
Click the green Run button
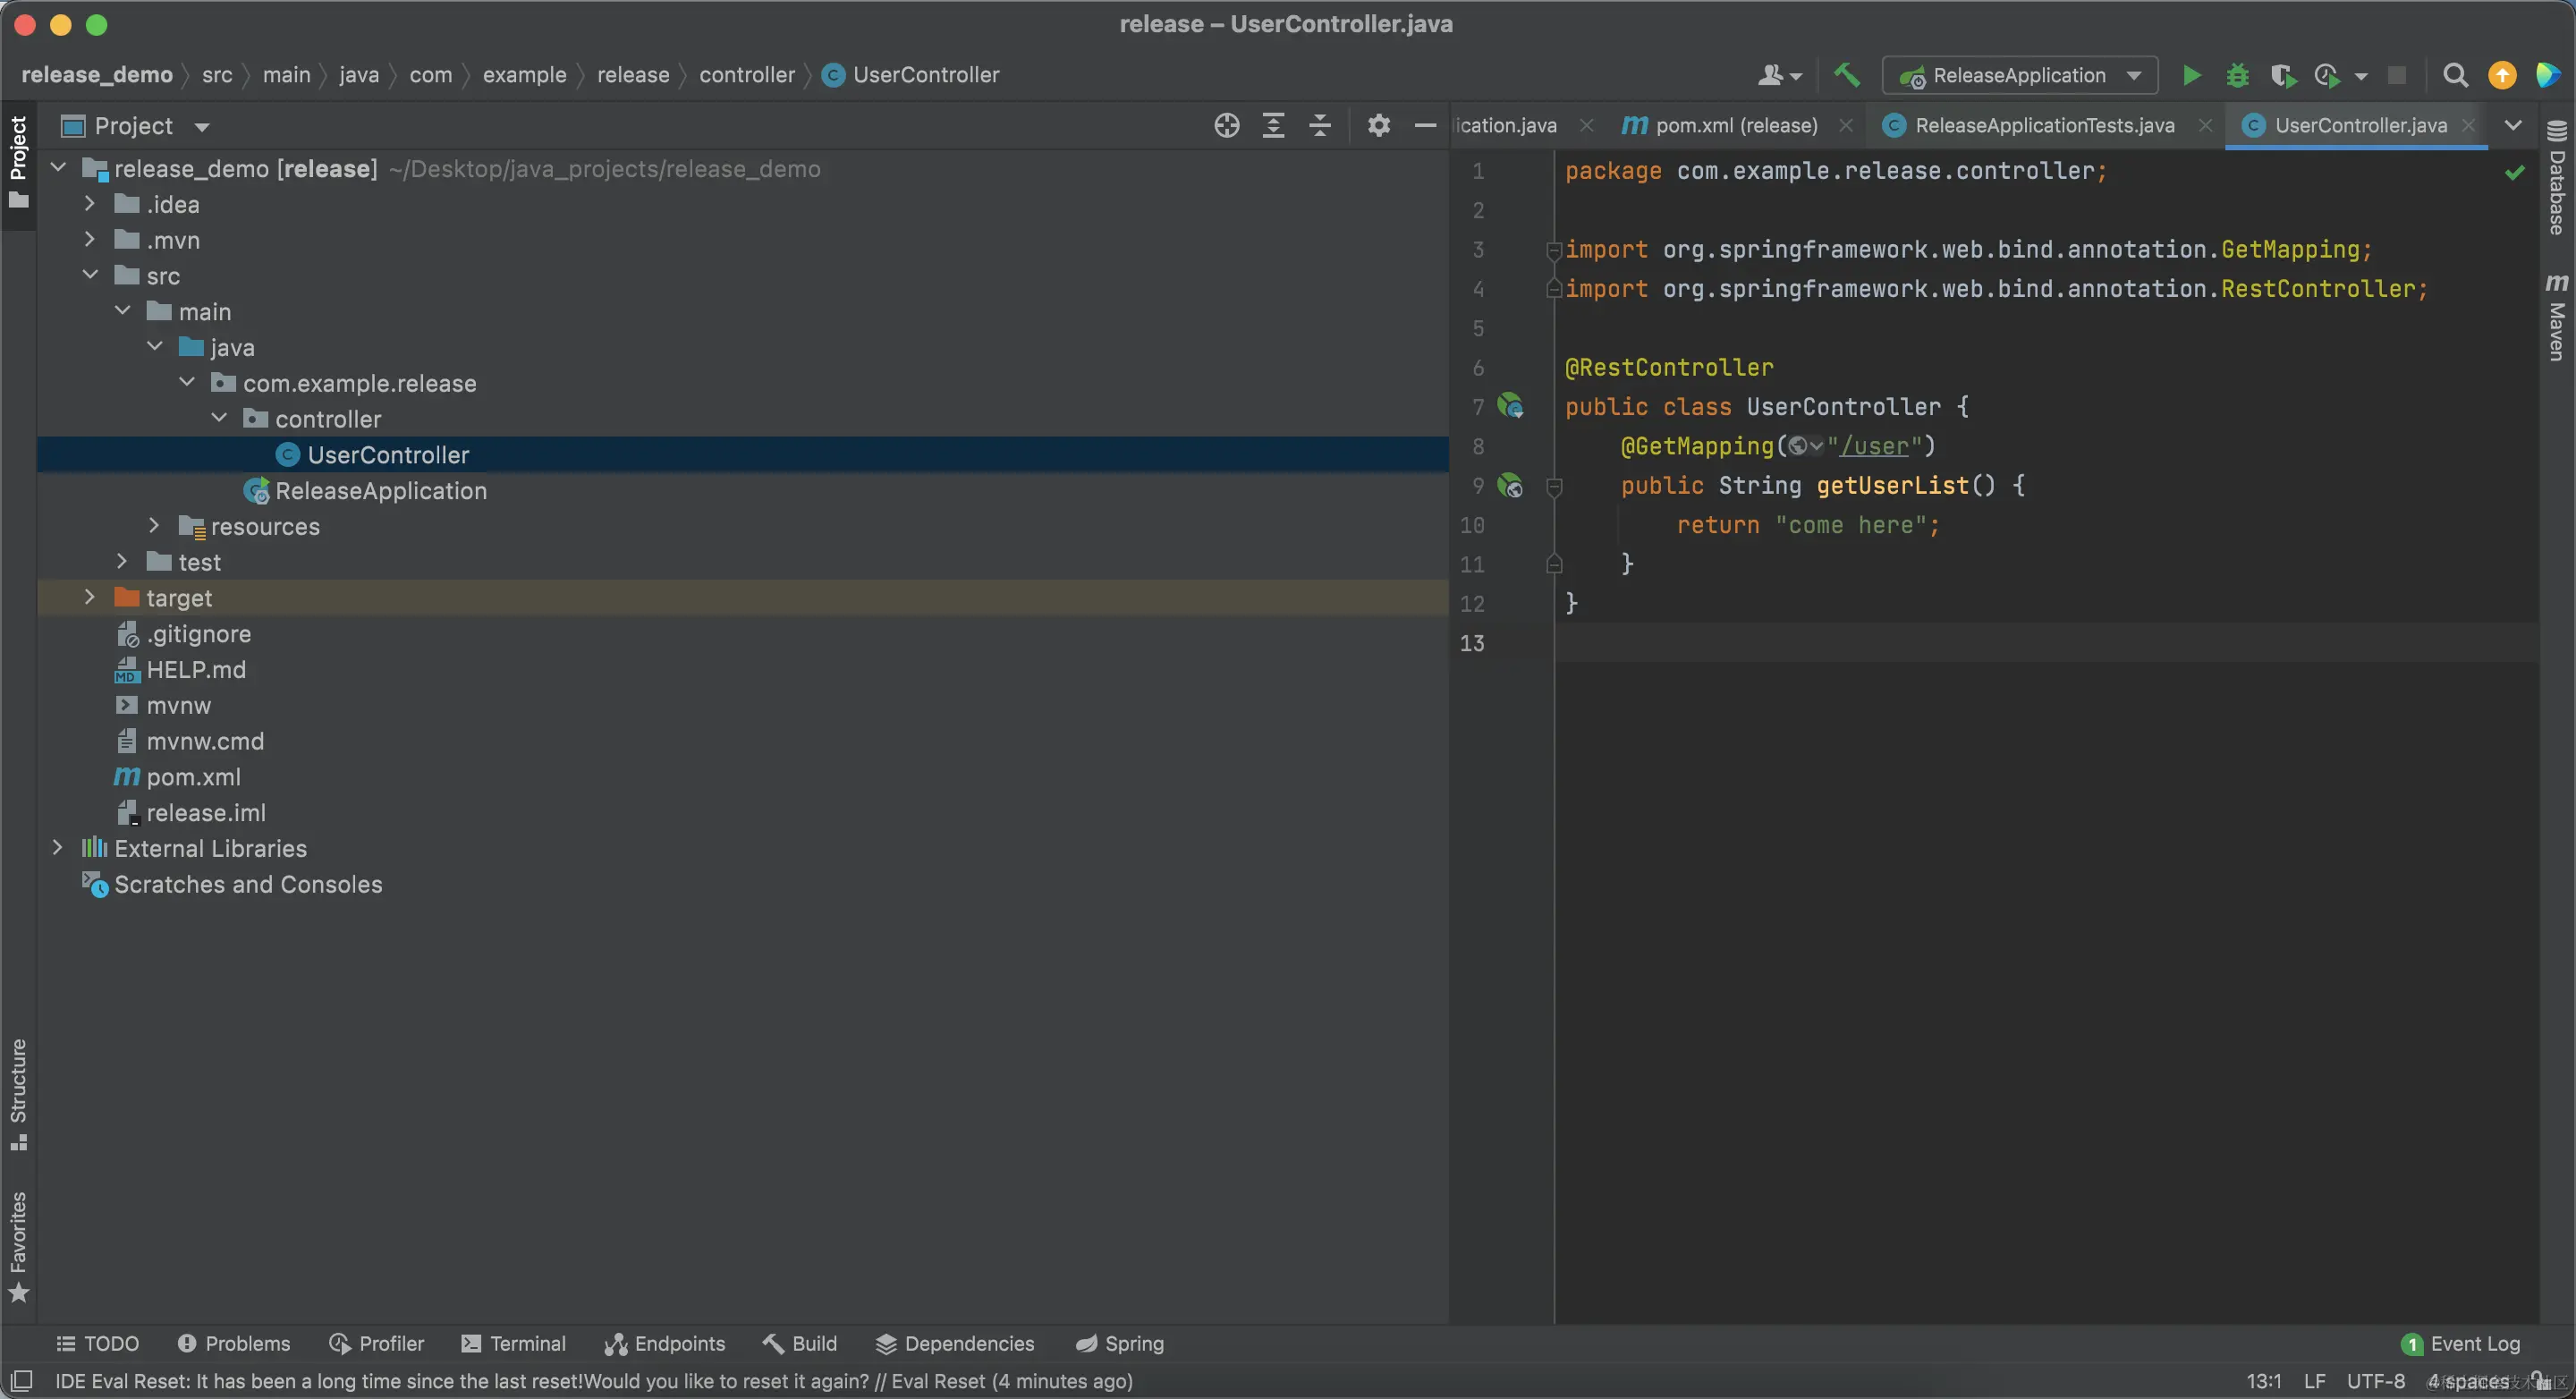tap(2191, 76)
